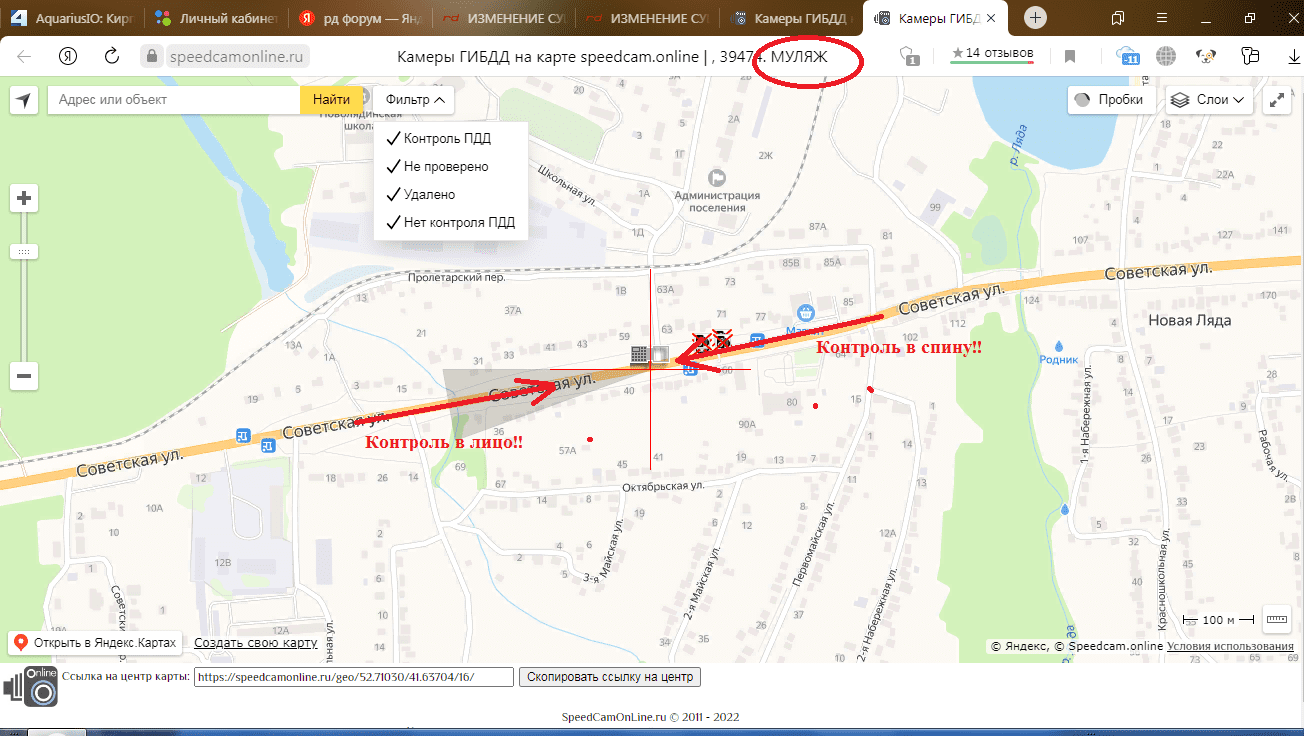Zoom out with the minus button

point(24,376)
